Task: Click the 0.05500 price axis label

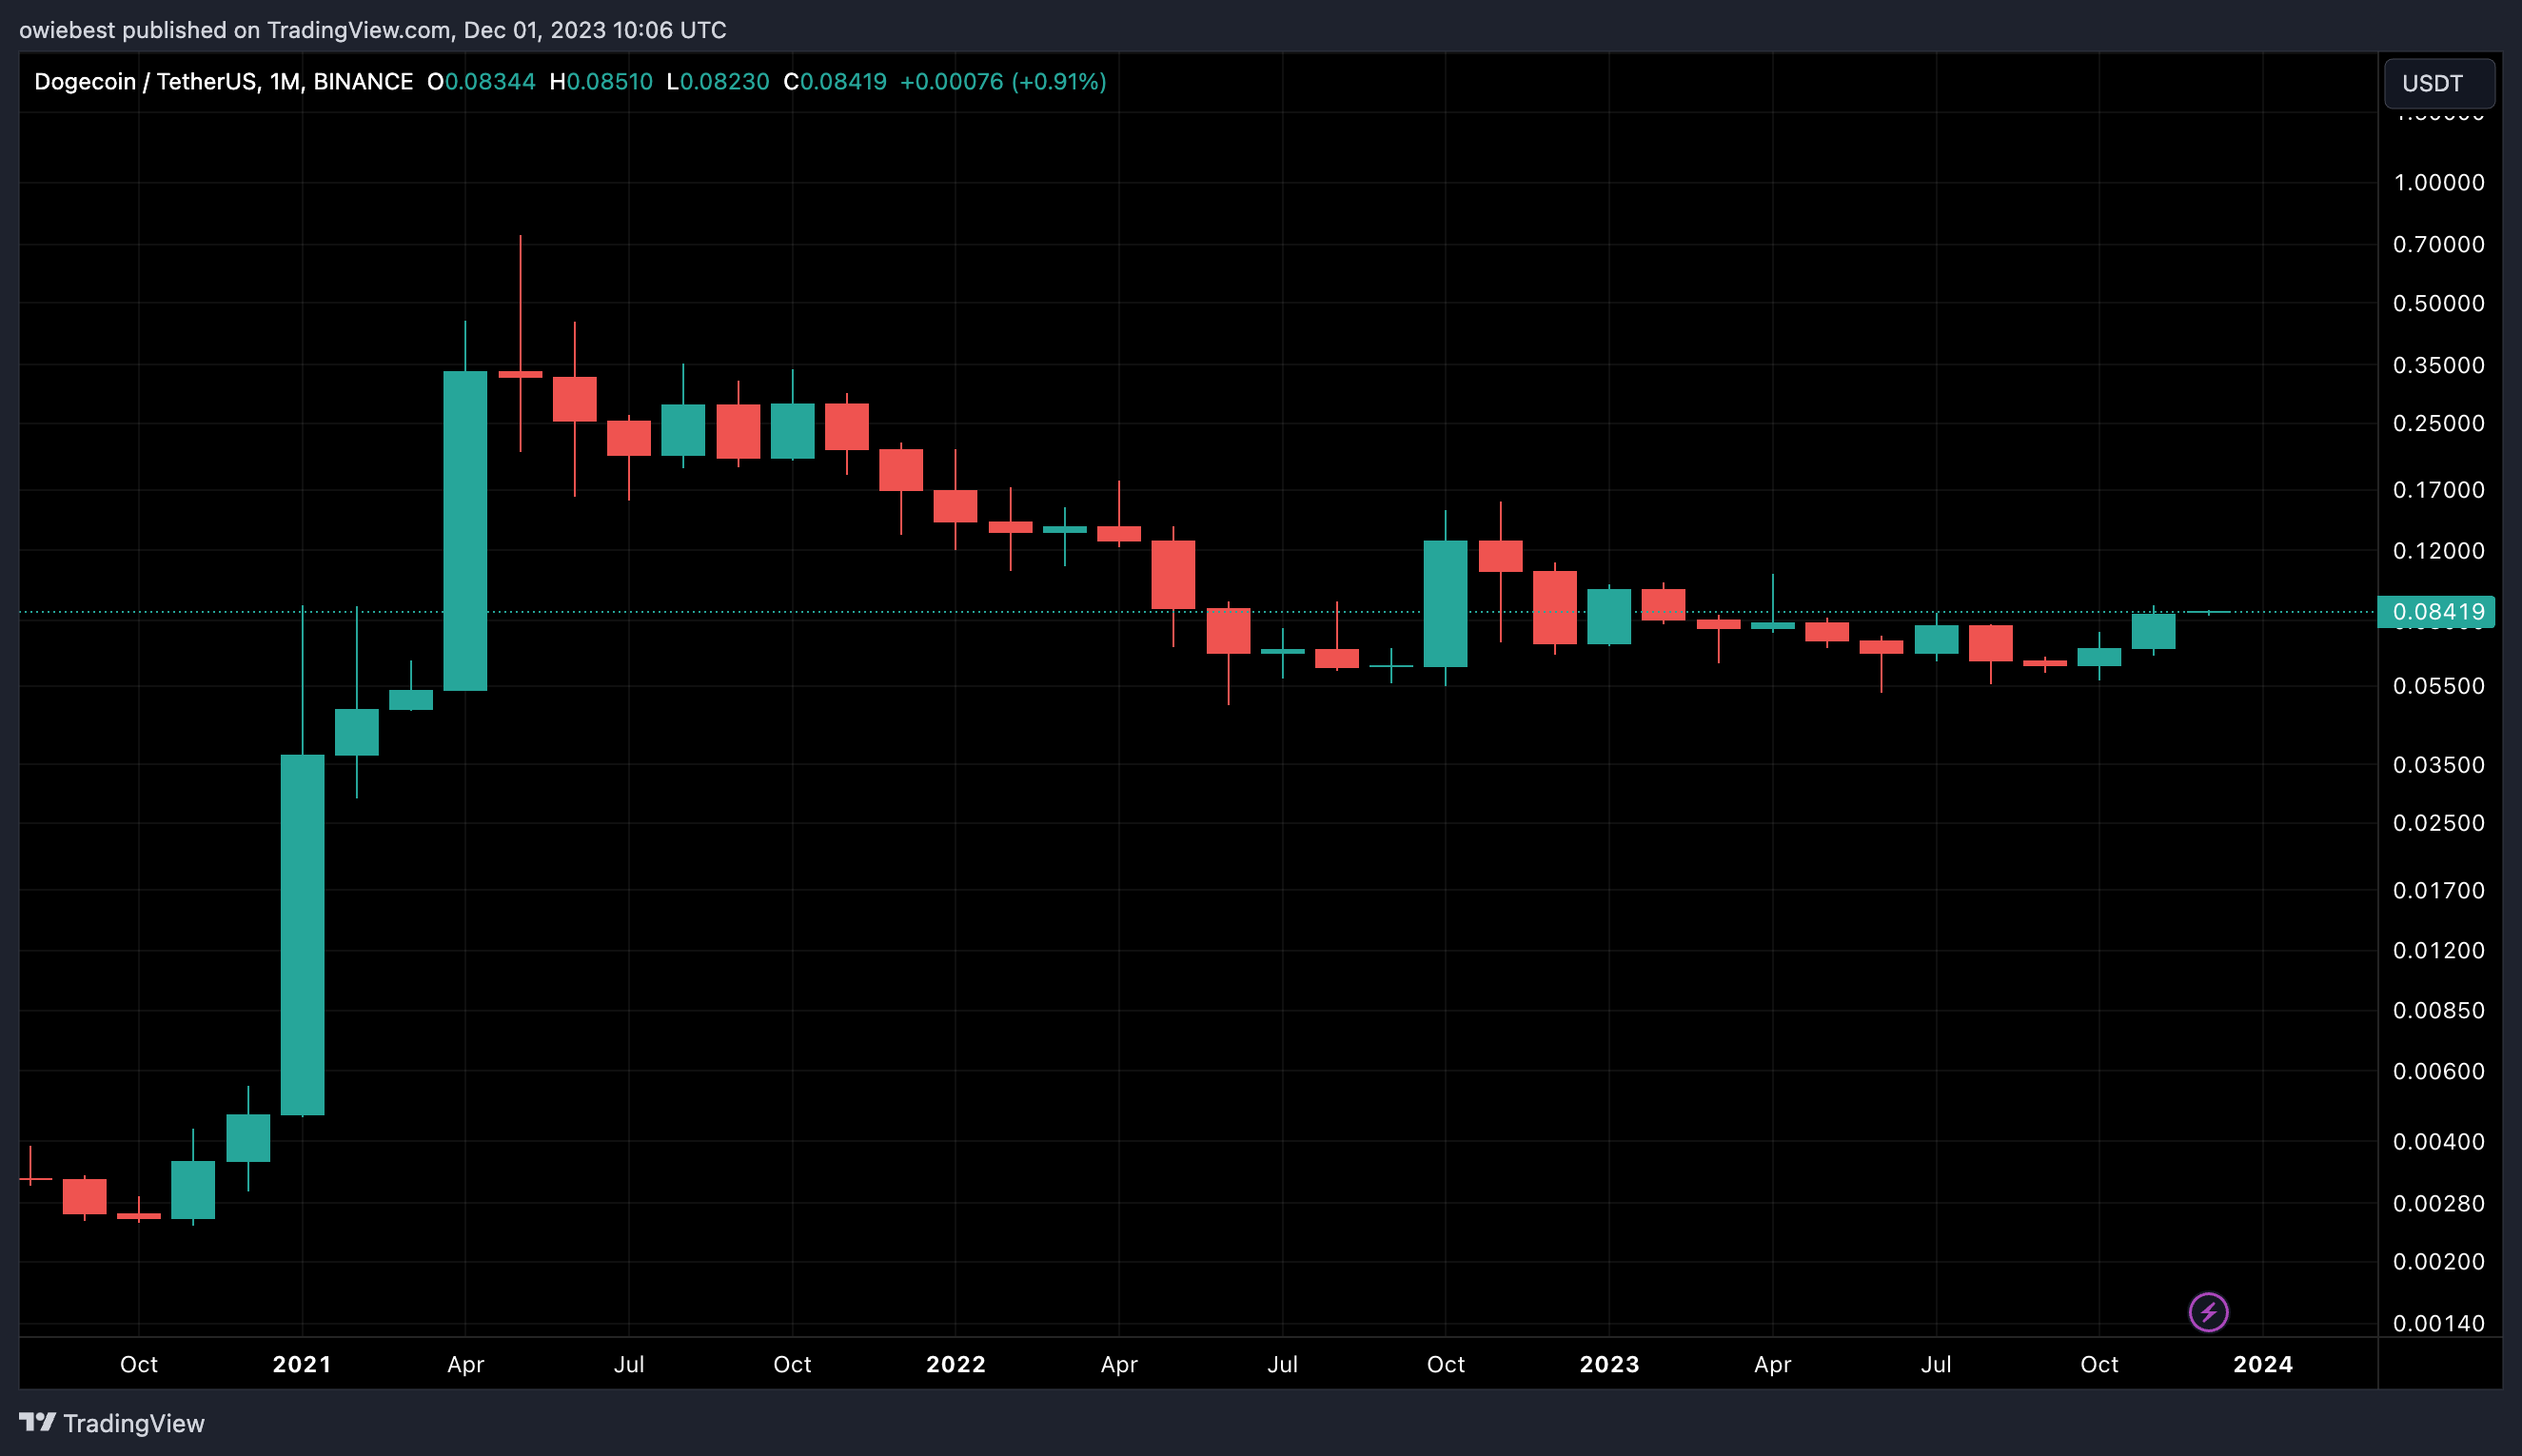Action: (2438, 686)
